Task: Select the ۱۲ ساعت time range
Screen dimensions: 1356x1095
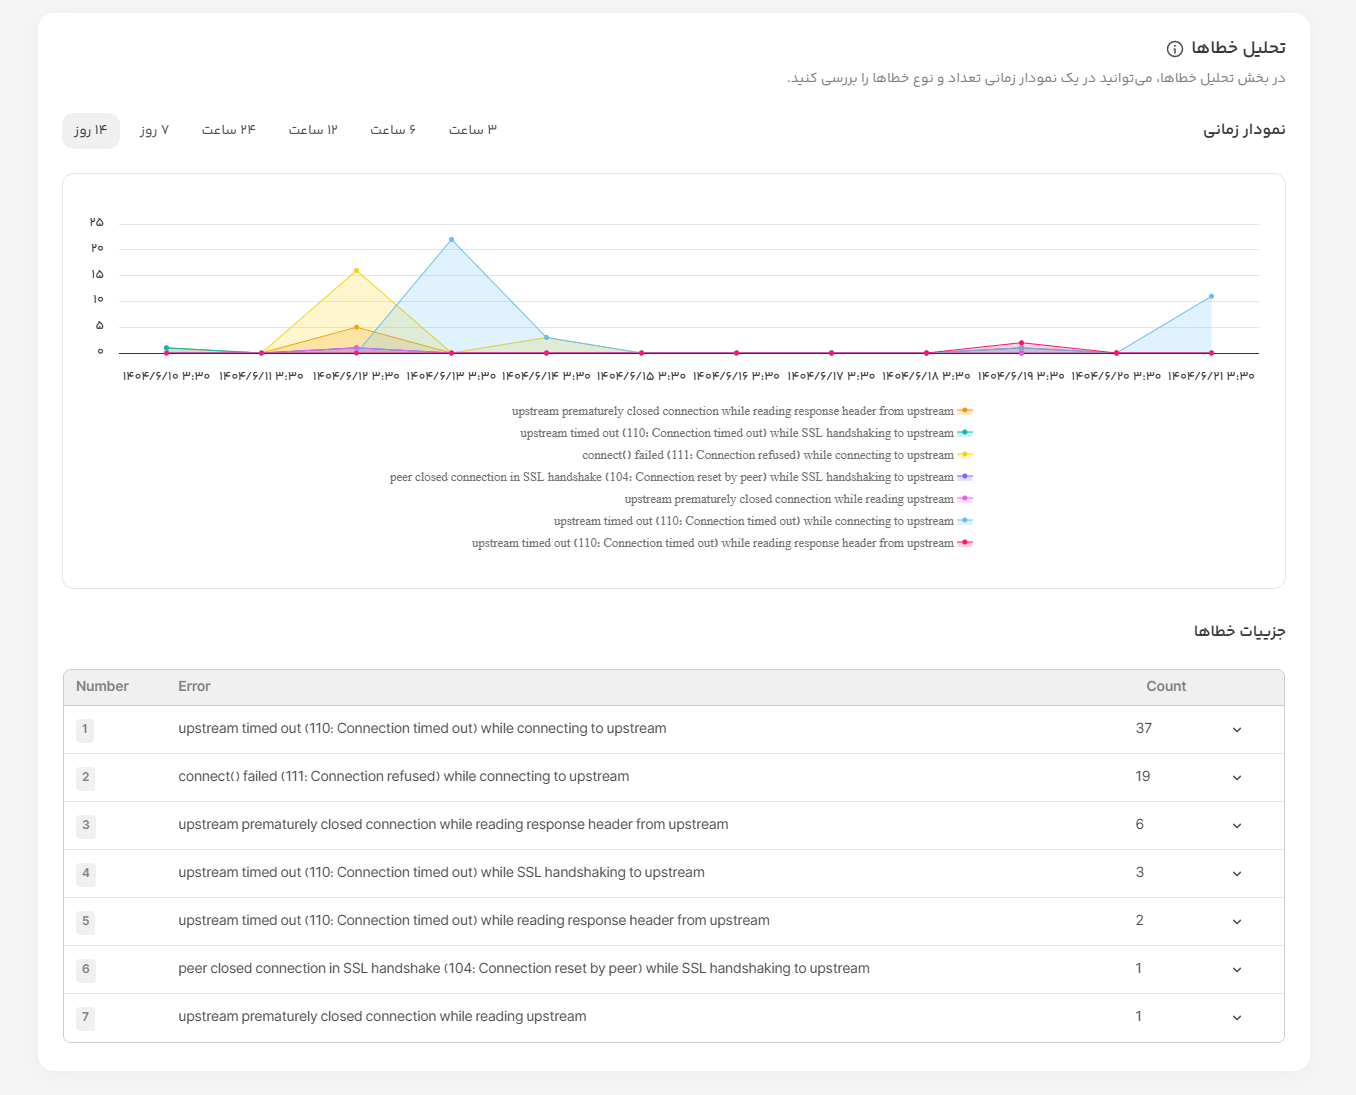Action: 313,131
